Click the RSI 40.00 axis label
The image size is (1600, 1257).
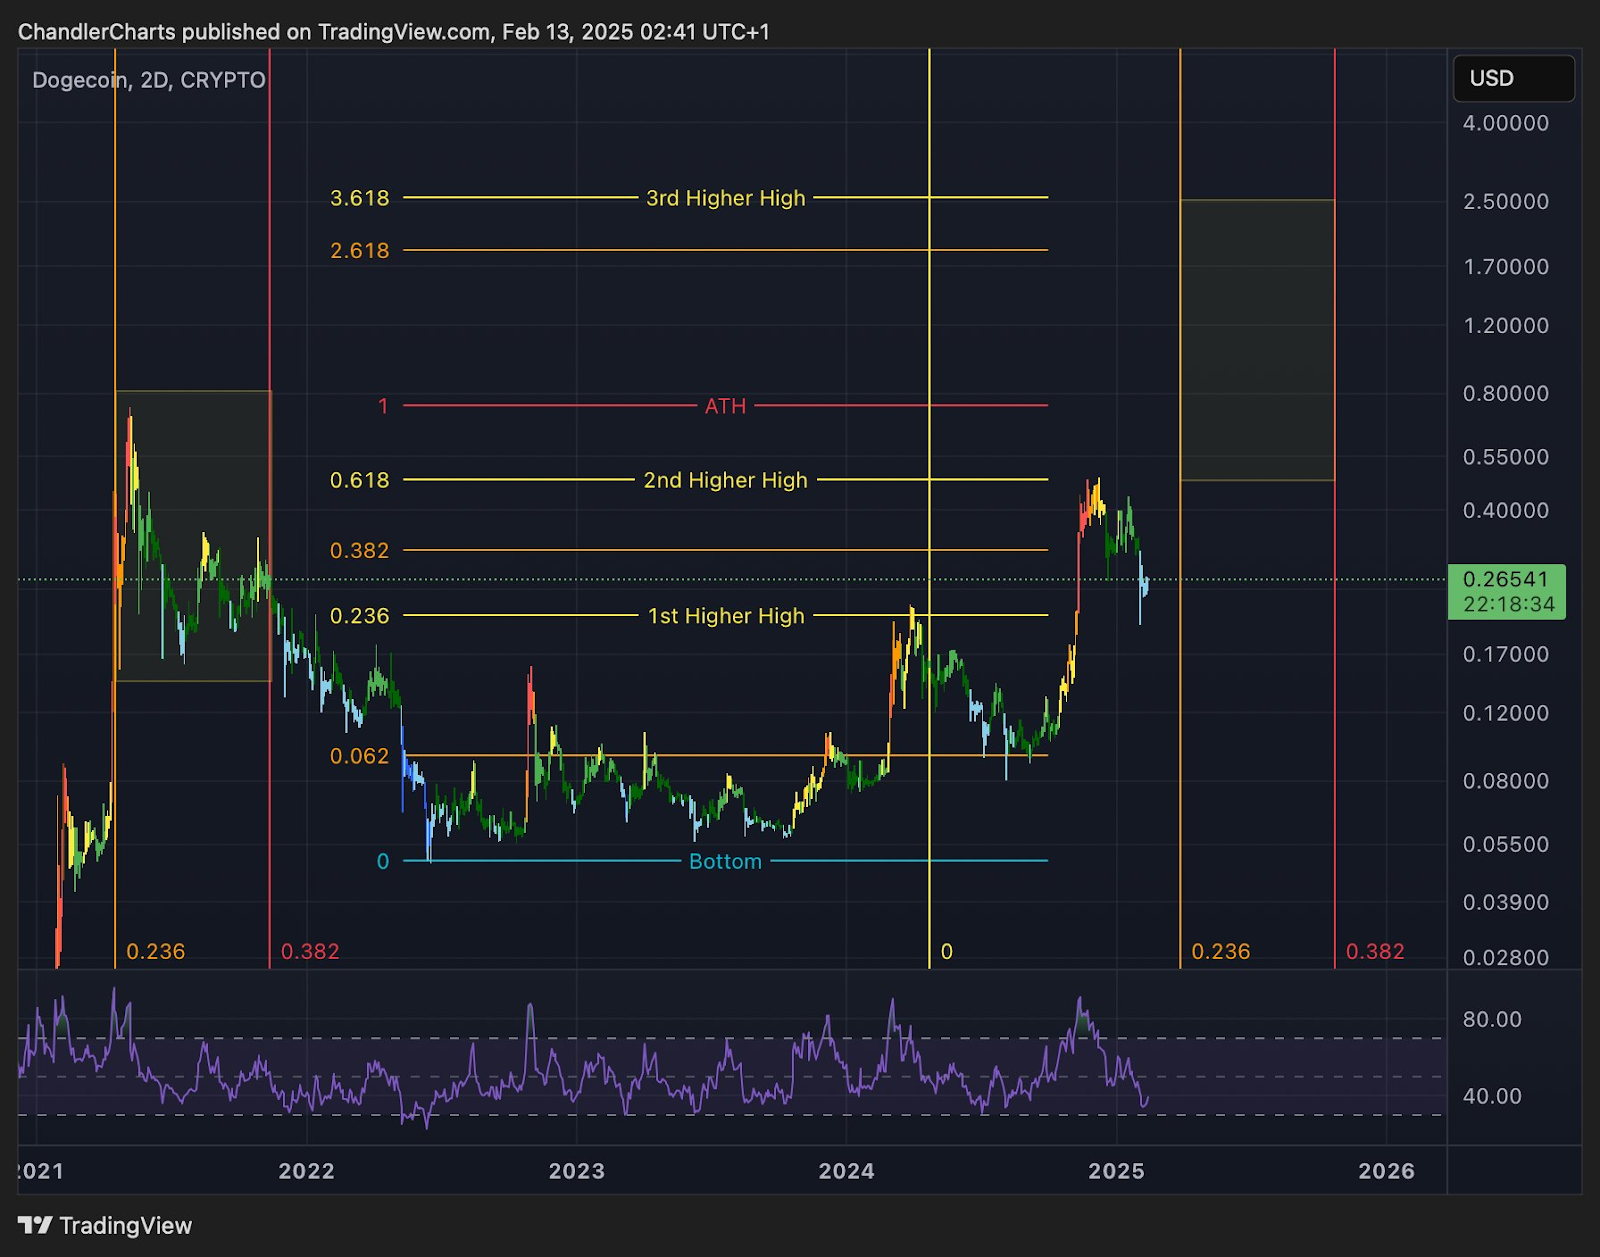click(x=1492, y=1096)
